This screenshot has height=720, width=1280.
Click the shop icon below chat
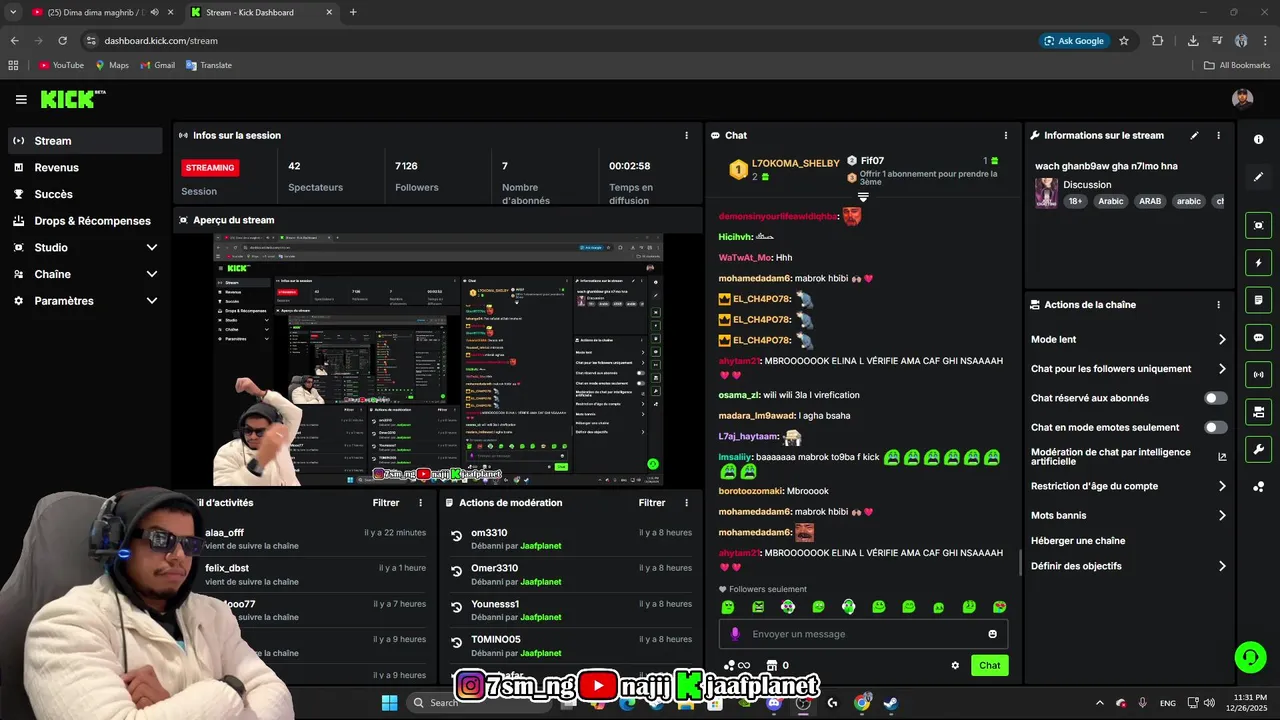771,665
